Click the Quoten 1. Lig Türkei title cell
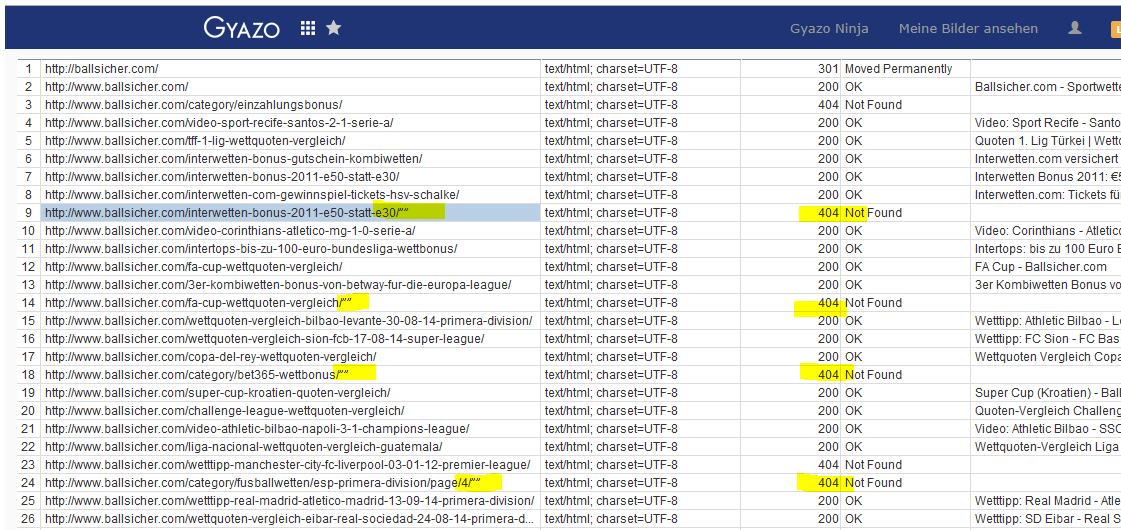This screenshot has height=530, width=1121. pyautogui.click(x=1047, y=140)
